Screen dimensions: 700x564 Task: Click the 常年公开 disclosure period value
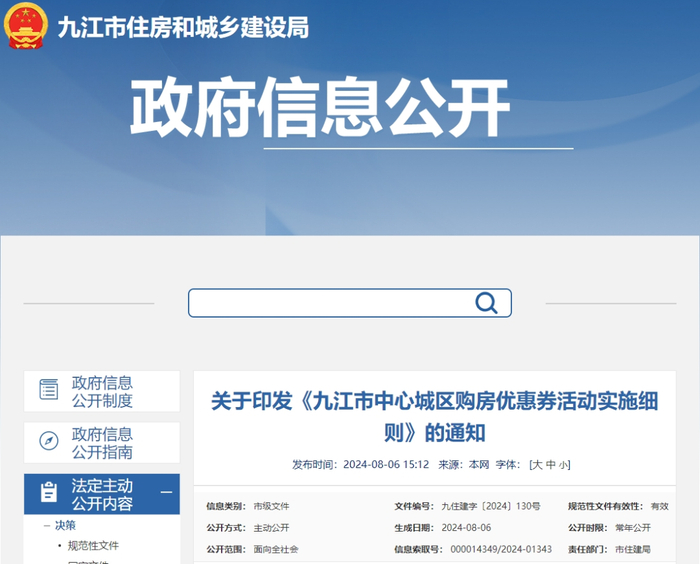[x=633, y=528]
